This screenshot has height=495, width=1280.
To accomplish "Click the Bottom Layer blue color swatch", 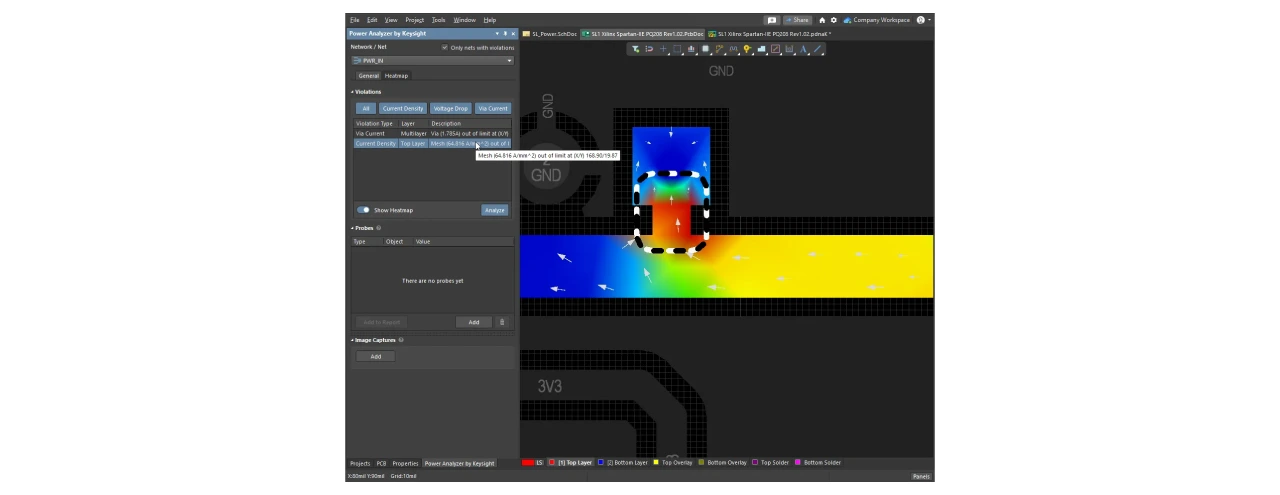I will [x=601, y=463].
